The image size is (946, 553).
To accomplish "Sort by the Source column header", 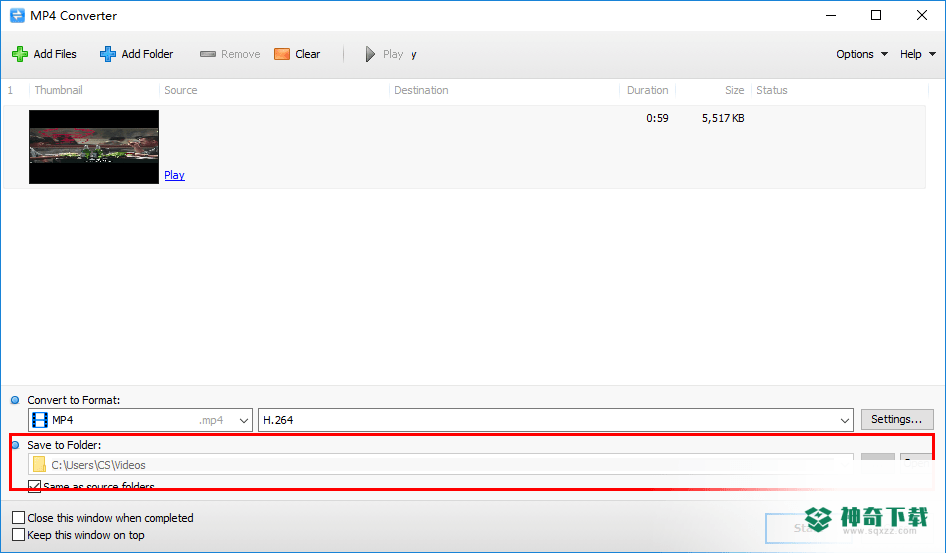I will [x=180, y=90].
